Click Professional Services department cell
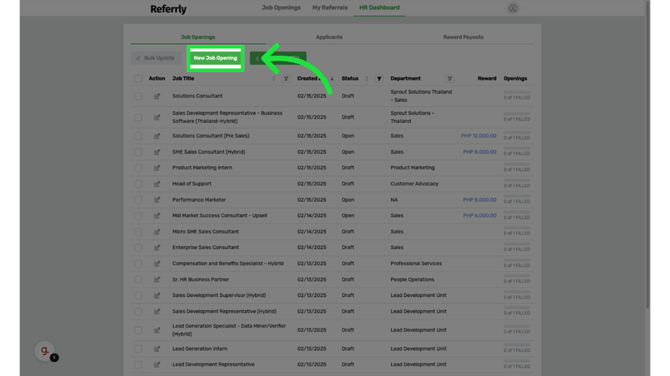 coord(416,264)
